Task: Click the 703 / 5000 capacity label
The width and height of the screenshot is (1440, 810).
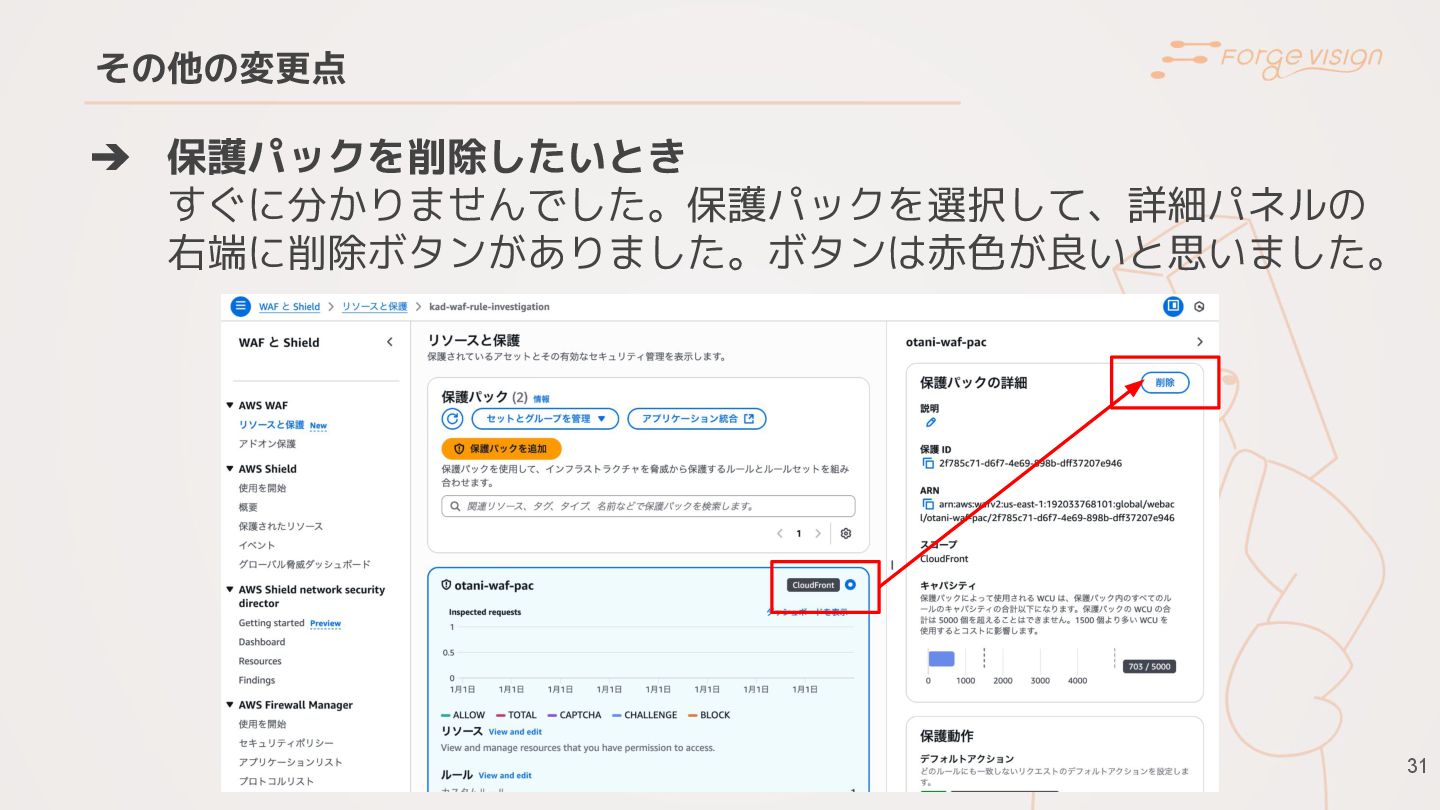Action: coord(1149,666)
